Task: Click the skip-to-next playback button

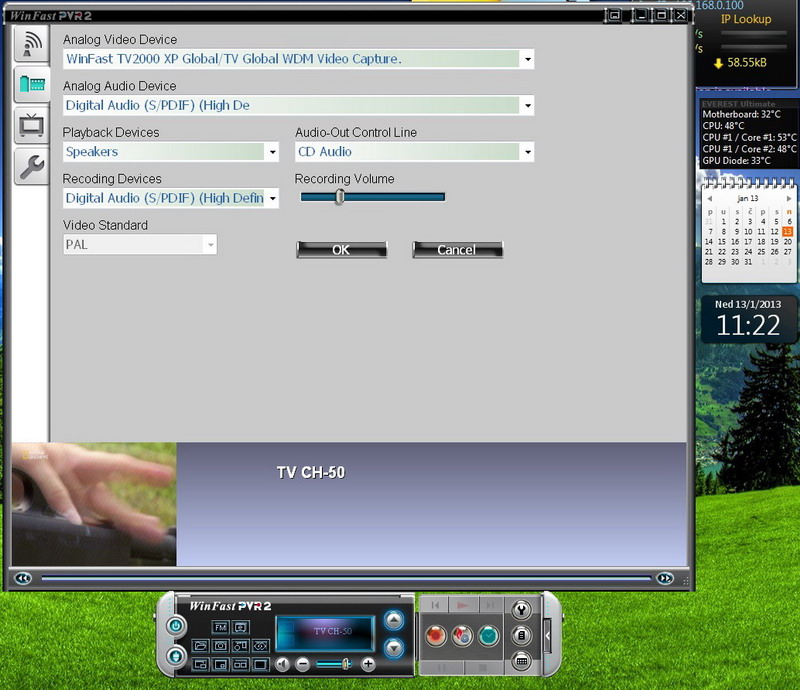Action: (x=490, y=605)
